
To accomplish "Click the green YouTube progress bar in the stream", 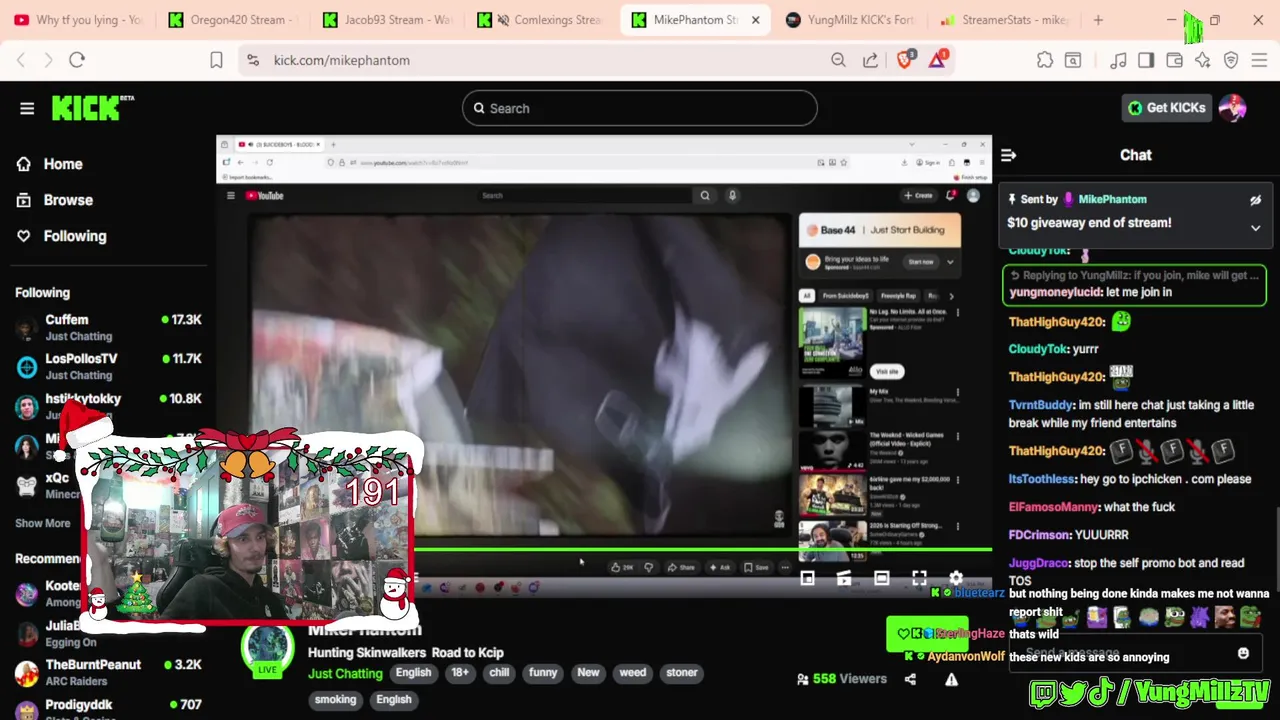I will (x=703, y=548).
